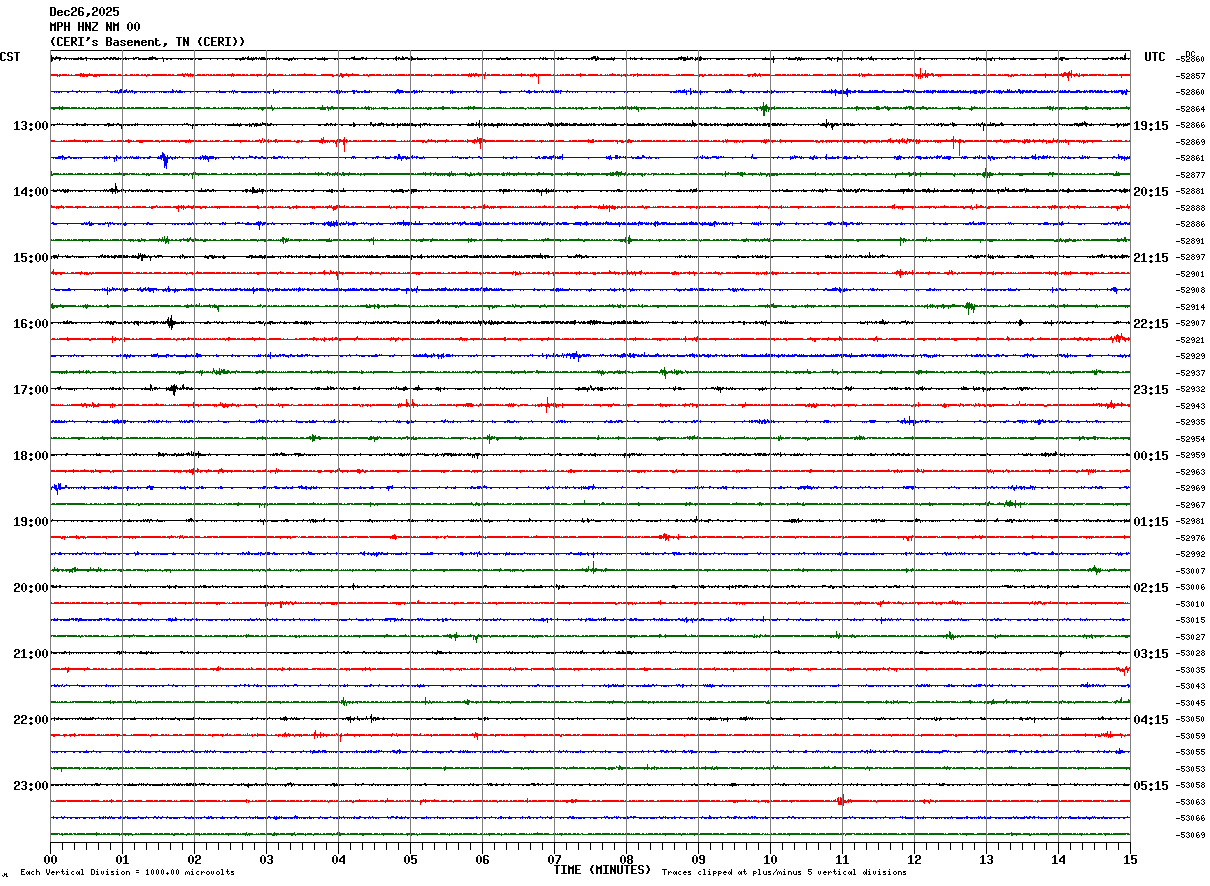Screen dimensions: 1210x886
Task: Click the DC offset value -52908
Action: point(1191,290)
